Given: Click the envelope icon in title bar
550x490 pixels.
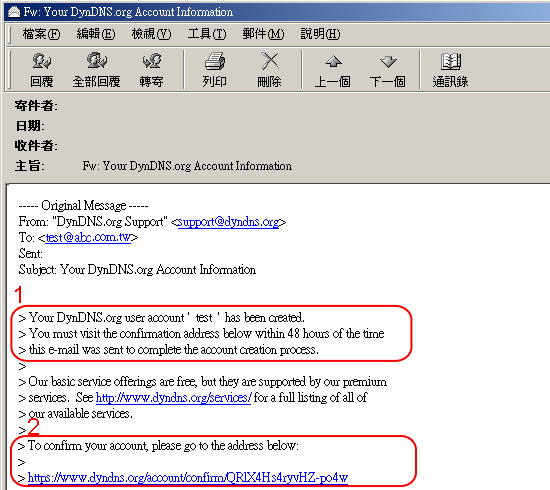Looking at the screenshot, I should (x=14, y=12).
